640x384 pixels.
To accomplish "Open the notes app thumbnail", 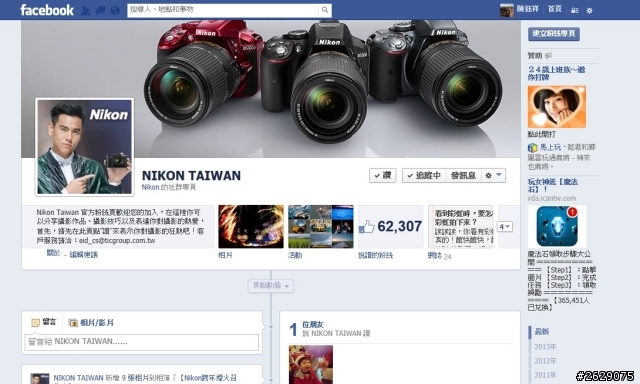I will click(x=460, y=226).
